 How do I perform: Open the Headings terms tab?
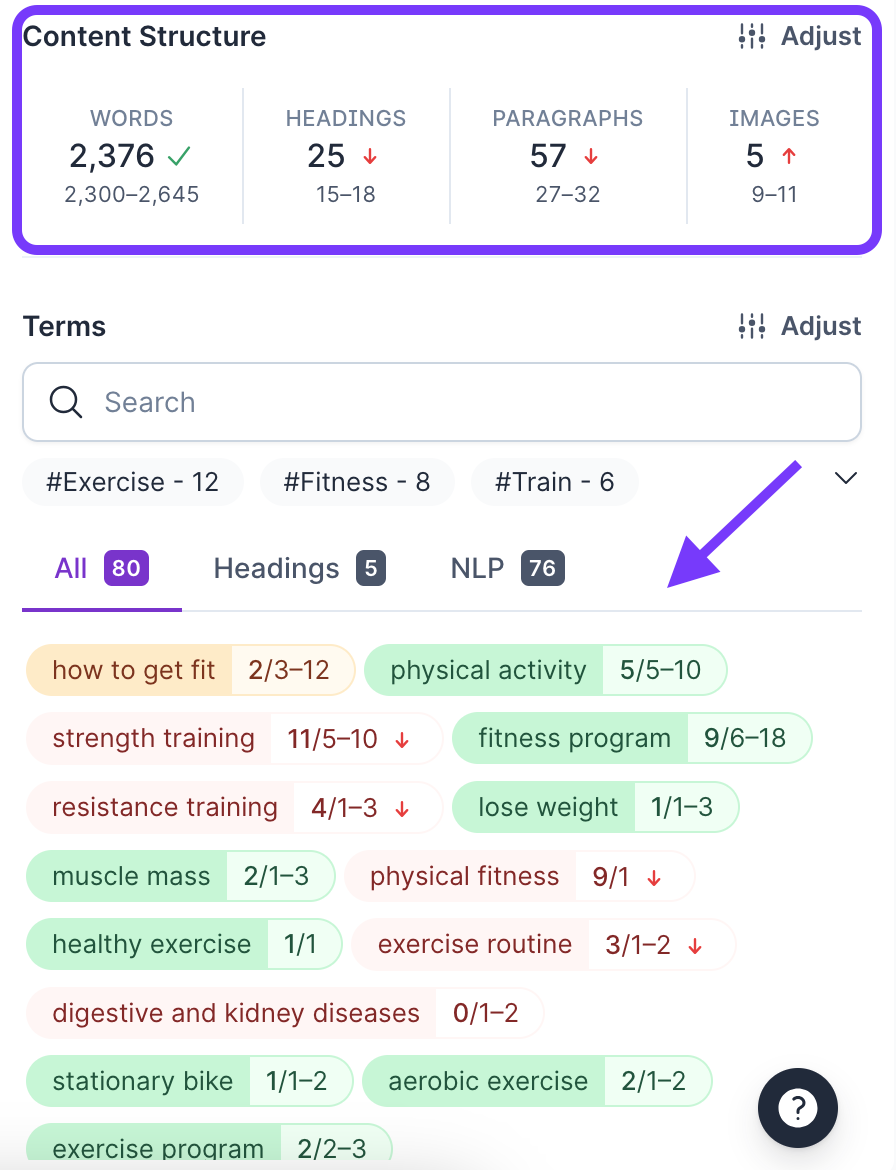pyautogui.click(x=299, y=569)
